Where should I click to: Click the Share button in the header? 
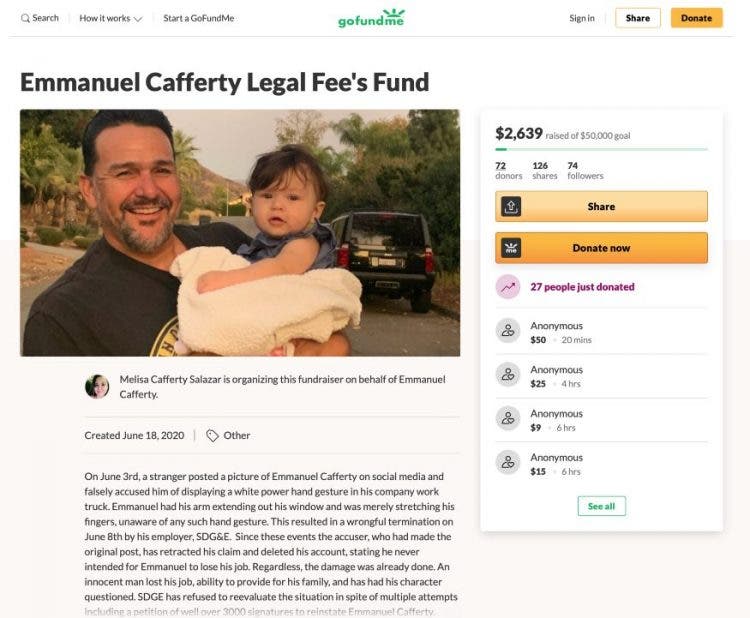click(x=638, y=18)
